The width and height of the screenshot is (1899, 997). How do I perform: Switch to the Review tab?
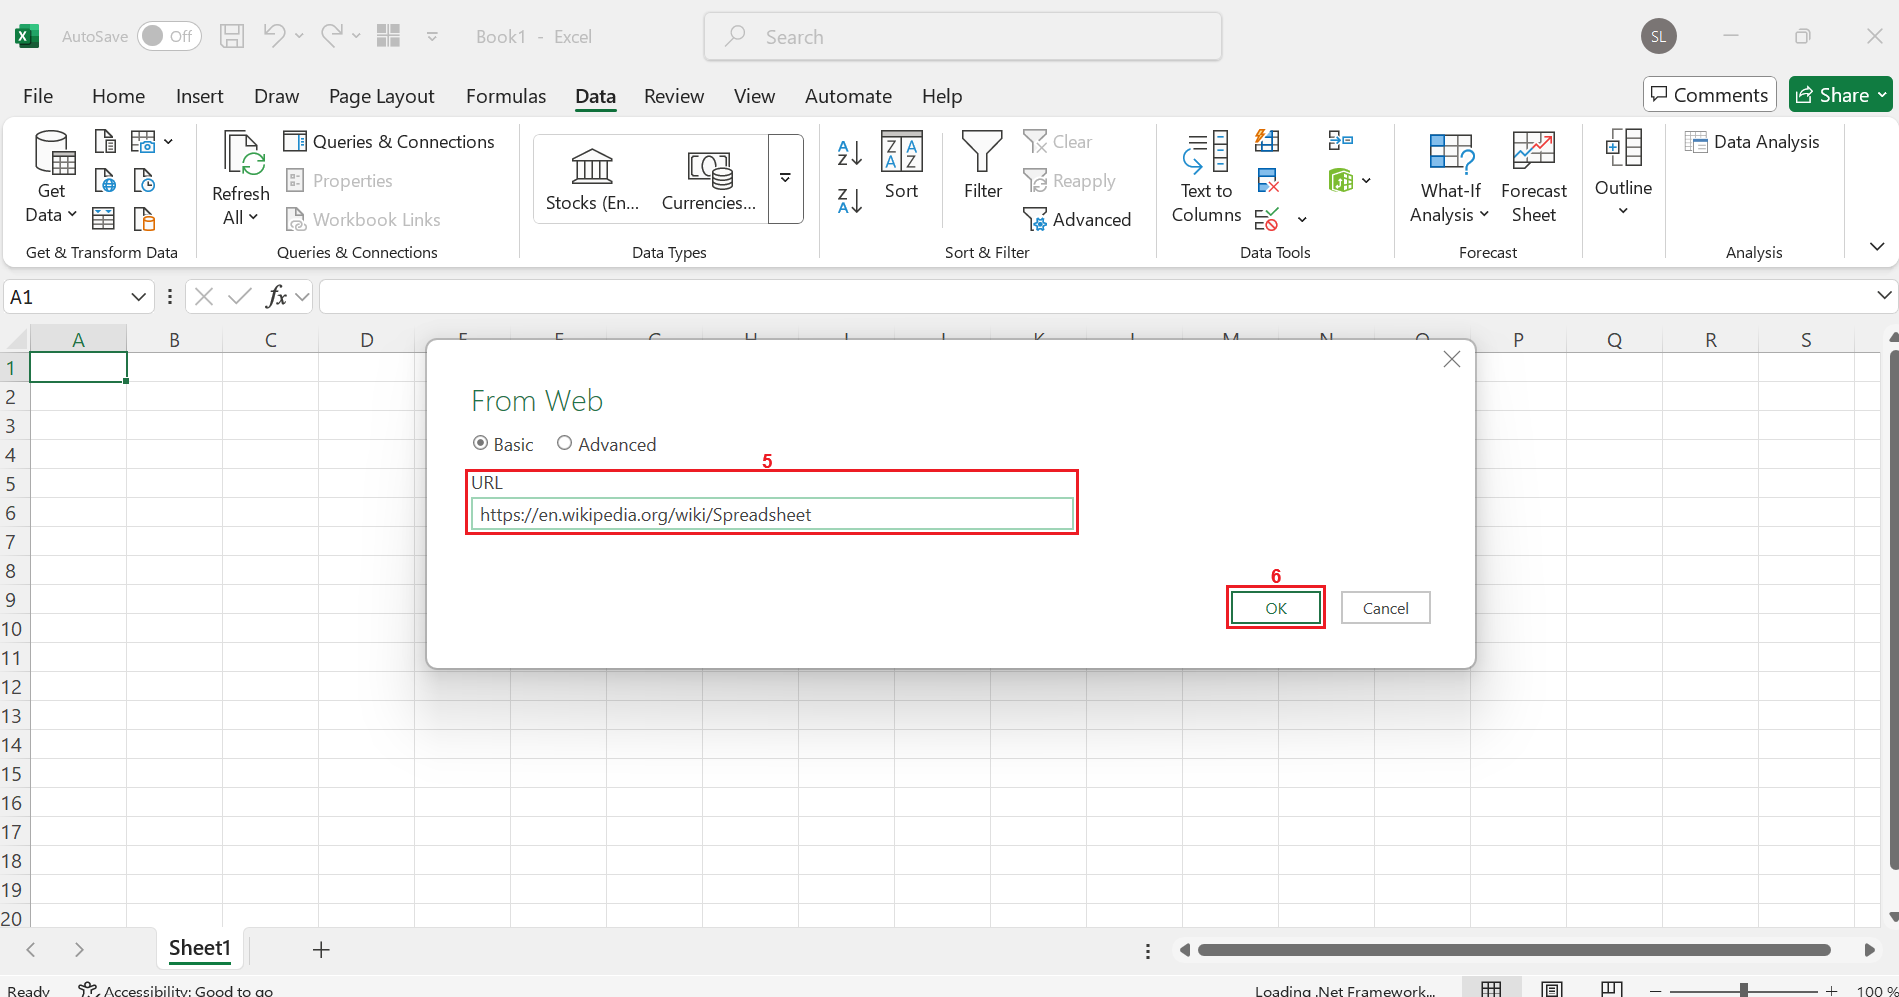[674, 96]
